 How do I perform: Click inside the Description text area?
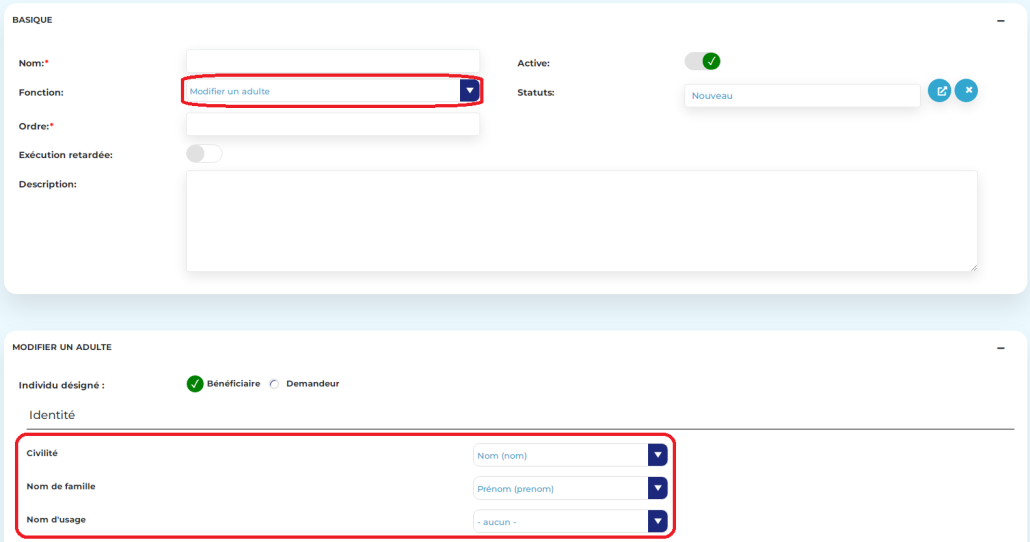click(580, 220)
